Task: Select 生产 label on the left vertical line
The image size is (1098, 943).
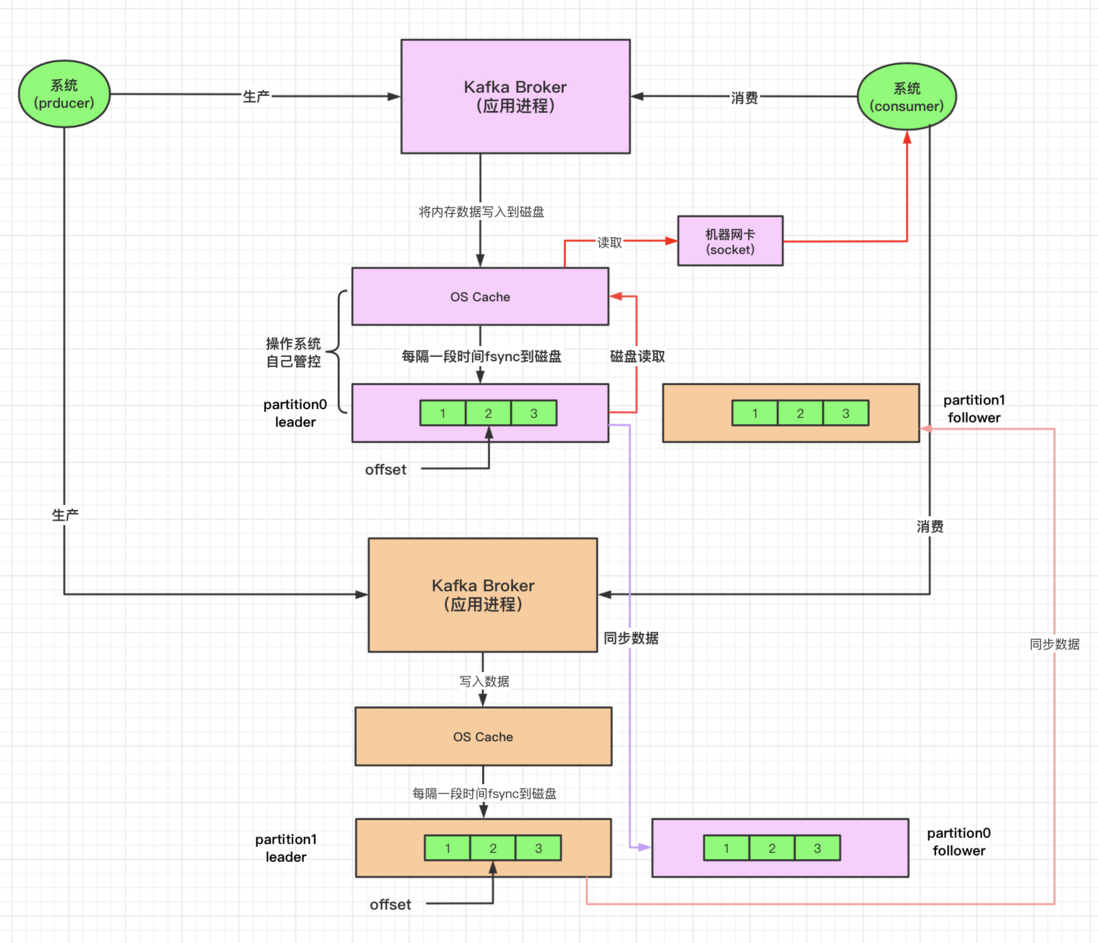Action: tap(65, 515)
